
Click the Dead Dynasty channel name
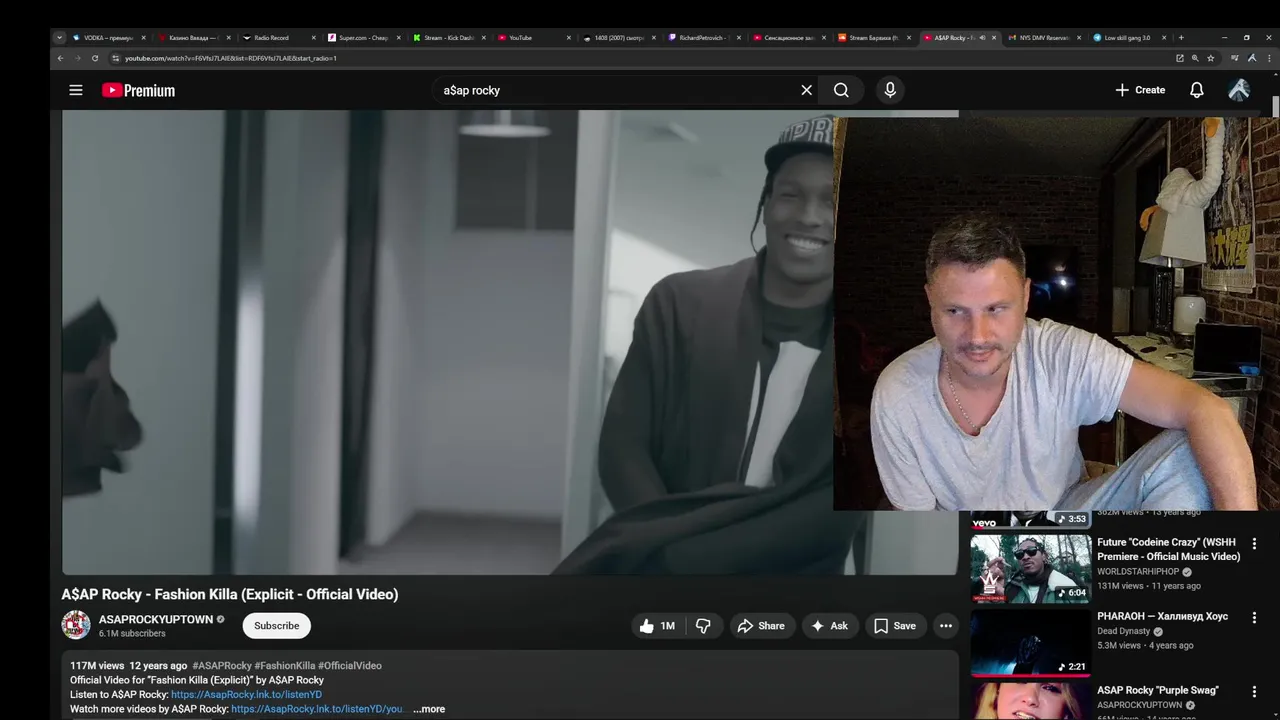pyautogui.click(x=1124, y=632)
